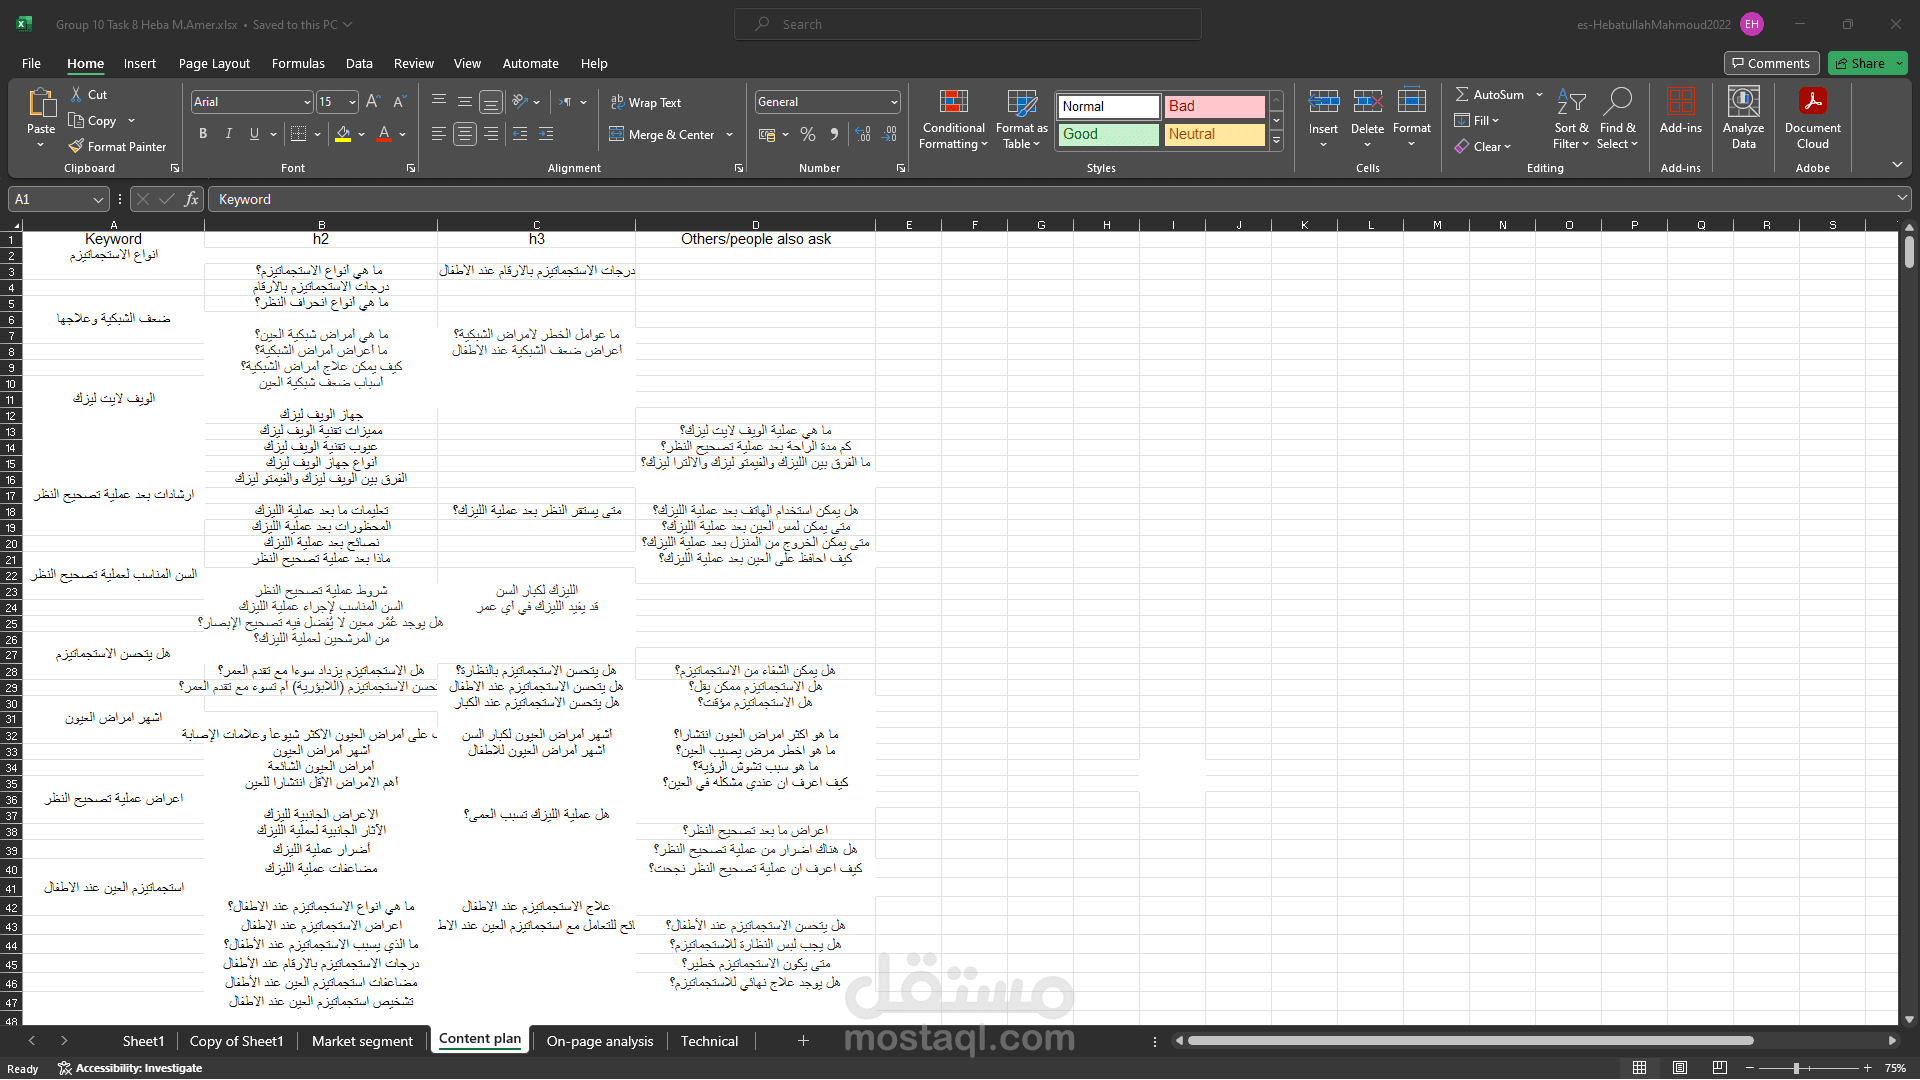Image resolution: width=1920 pixels, height=1080 pixels.
Task: Apply the Bad cell style
Action: click(1214, 106)
